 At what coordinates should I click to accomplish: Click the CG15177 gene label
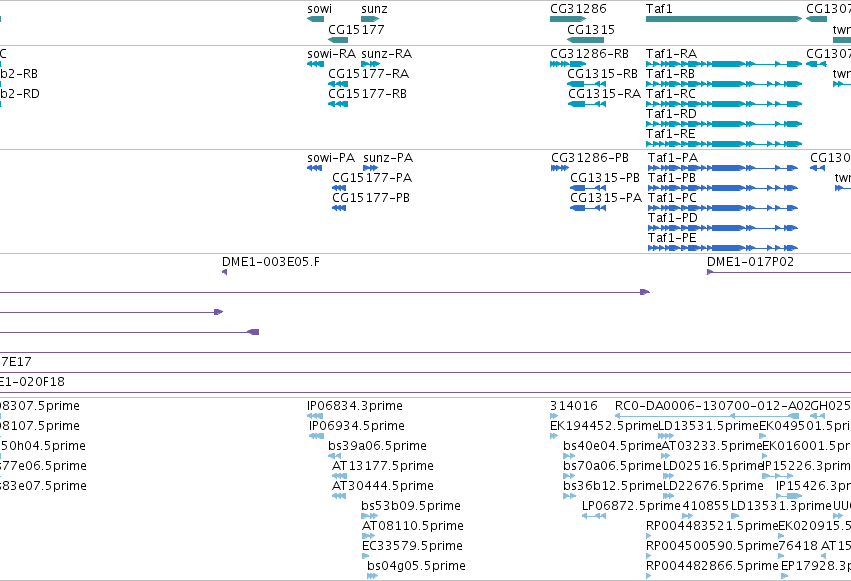coord(356,29)
